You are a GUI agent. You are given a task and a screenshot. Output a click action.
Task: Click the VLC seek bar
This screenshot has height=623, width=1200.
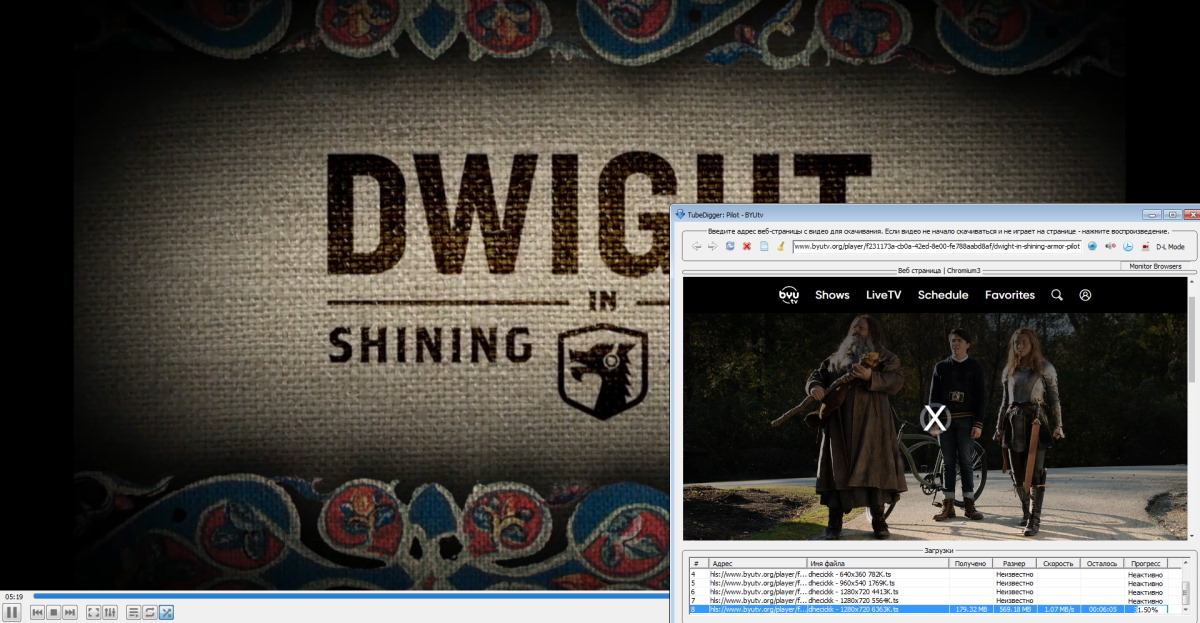click(350, 596)
